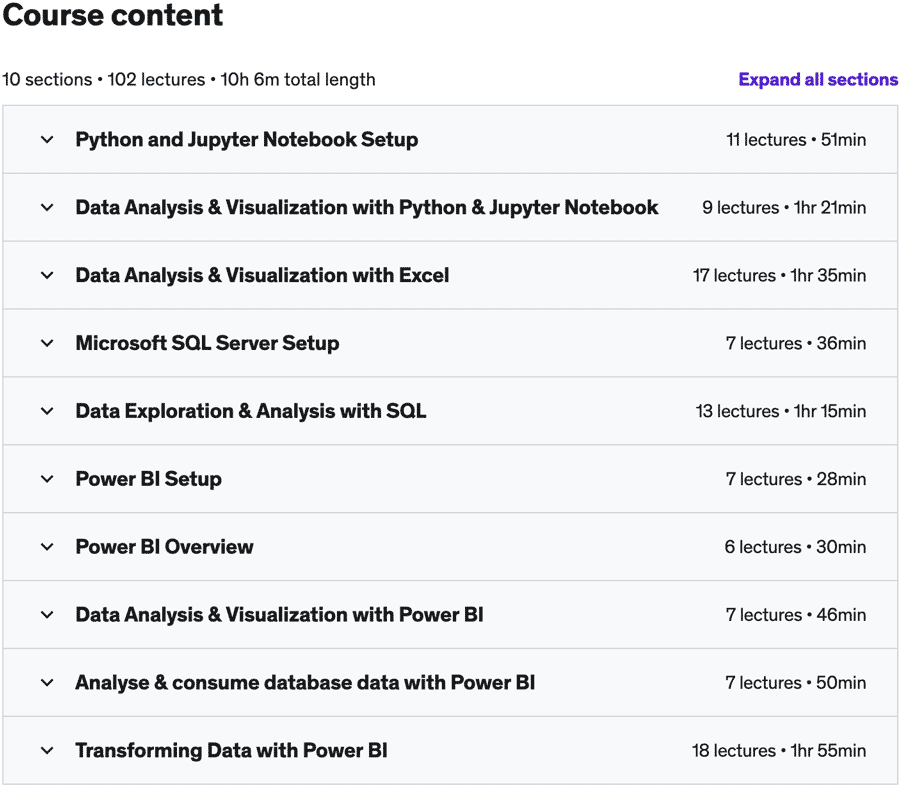Image resolution: width=900 pixels, height=789 pixels.
Task: Expand chevron for Power BI Overview
Action: point(47,547)
